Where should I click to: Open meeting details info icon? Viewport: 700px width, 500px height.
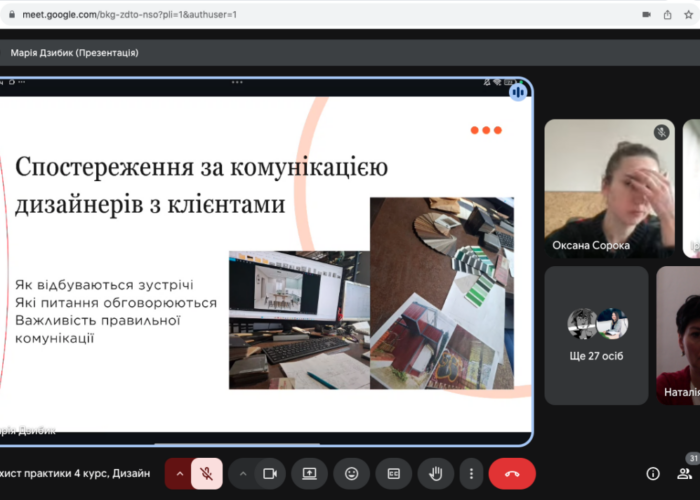coord(653,473)
